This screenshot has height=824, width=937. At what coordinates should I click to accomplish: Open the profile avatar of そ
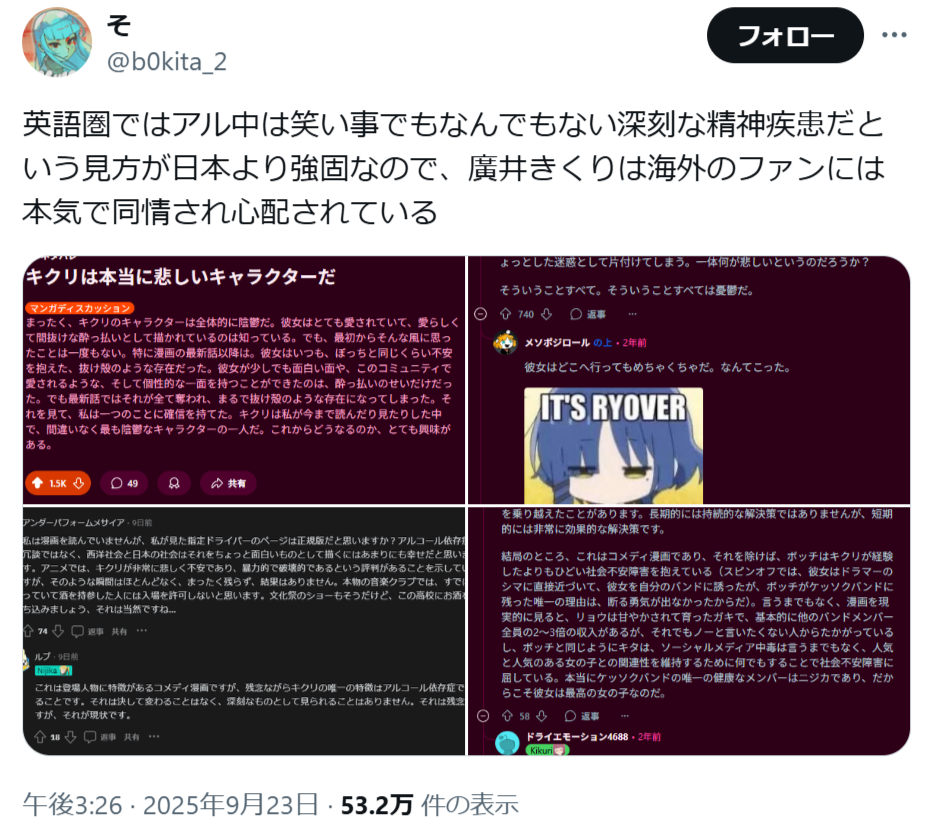57,42
